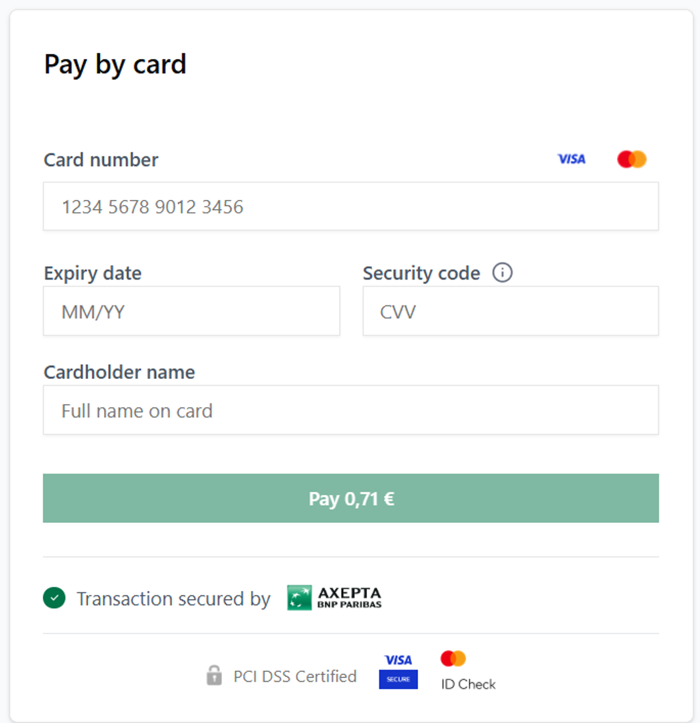This screenshot has width=700, height=723.
Task: Click the Security code label
Action: [421, 273]
